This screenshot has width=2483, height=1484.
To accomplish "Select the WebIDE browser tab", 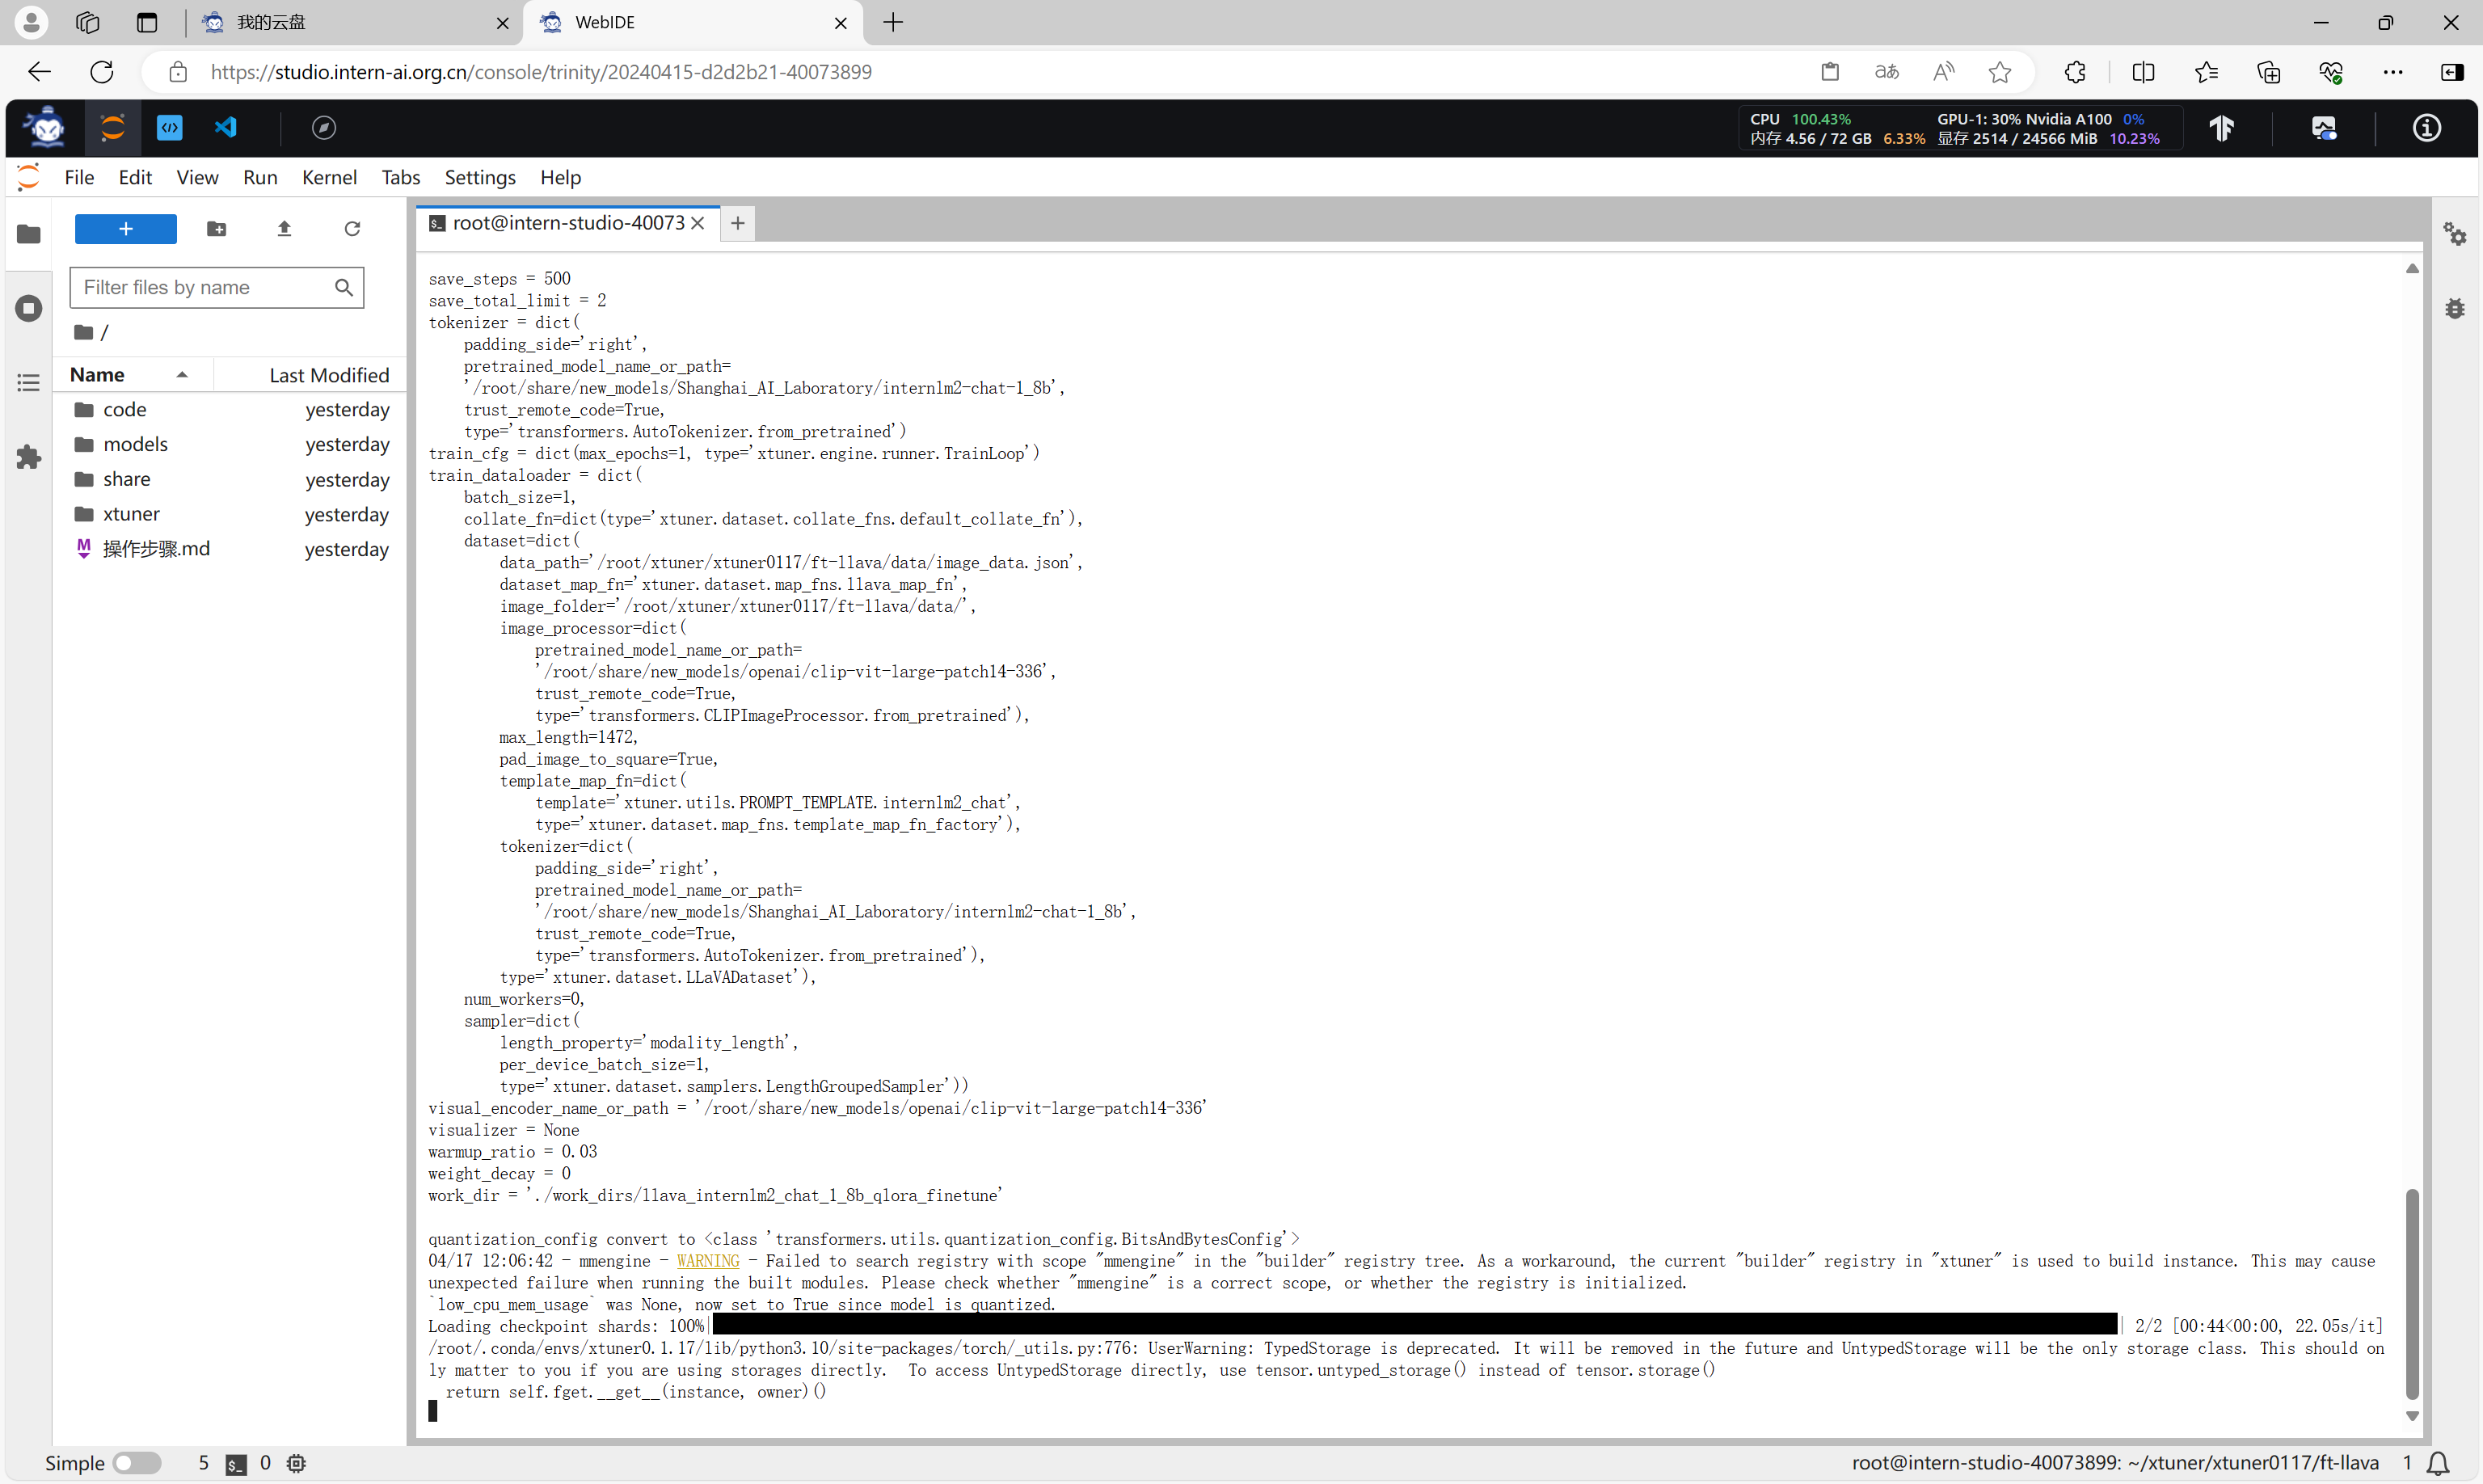I will (693, 22).
